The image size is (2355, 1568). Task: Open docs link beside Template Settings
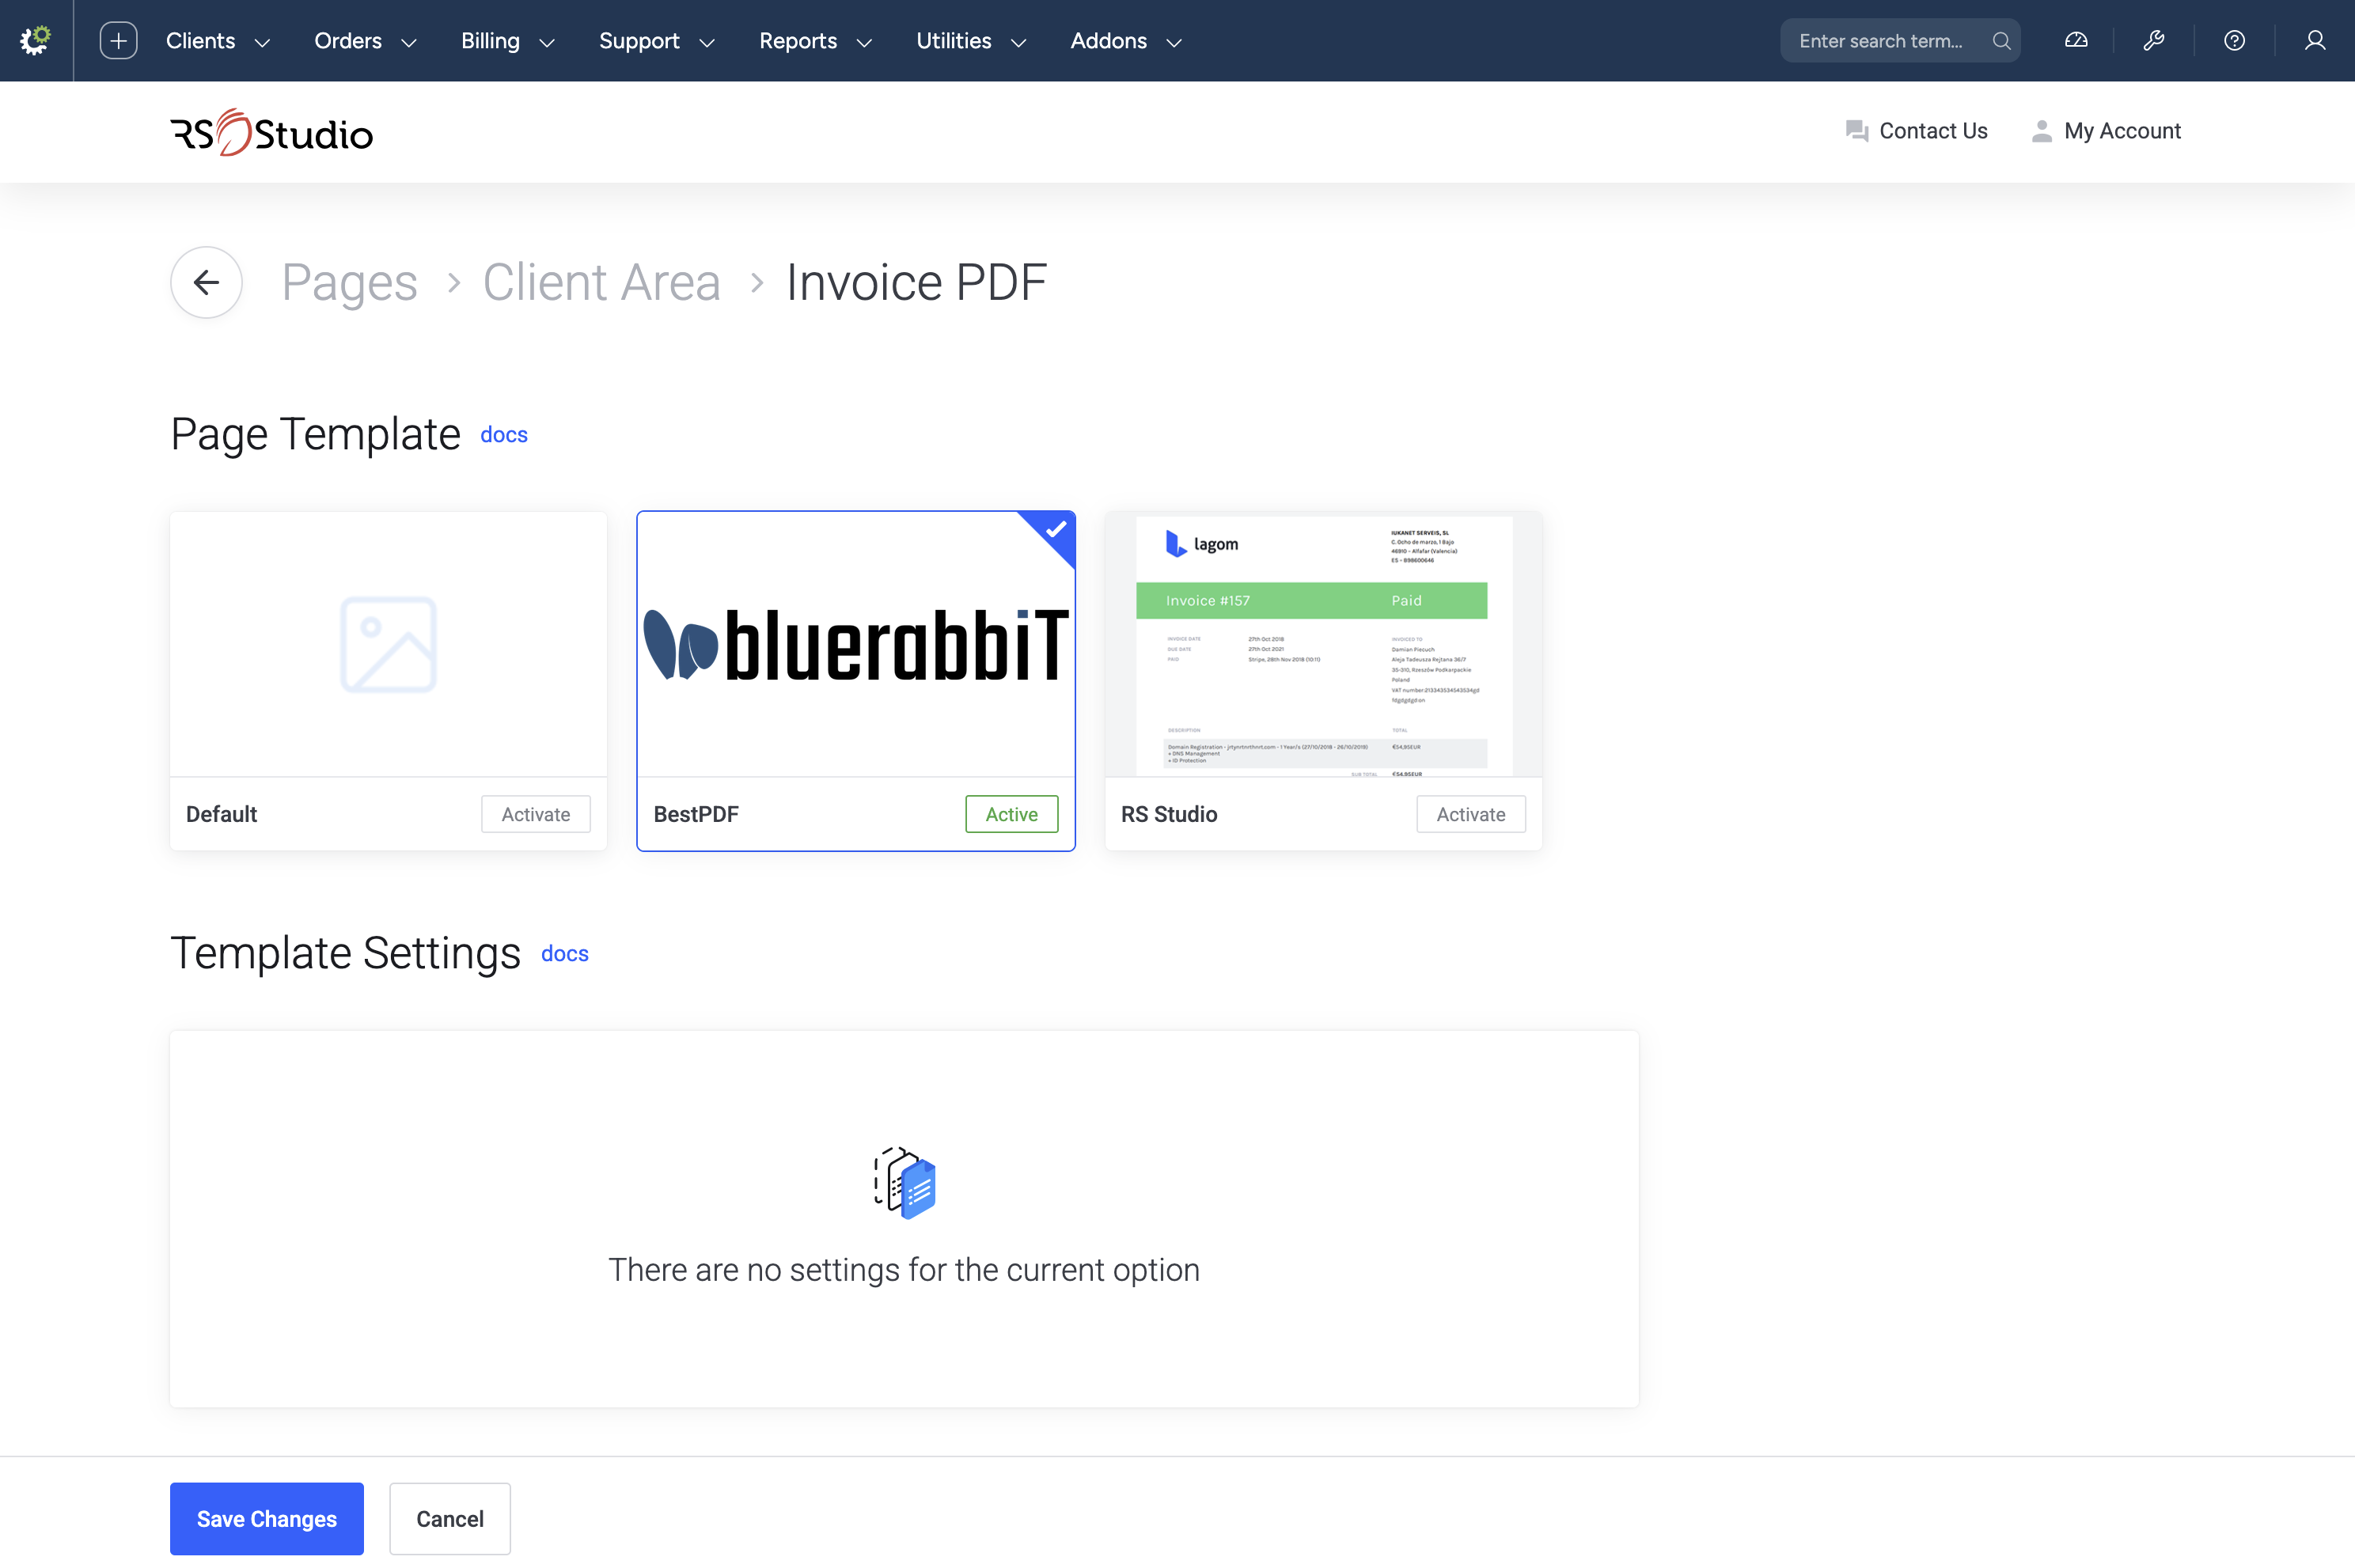click(564, 954)
